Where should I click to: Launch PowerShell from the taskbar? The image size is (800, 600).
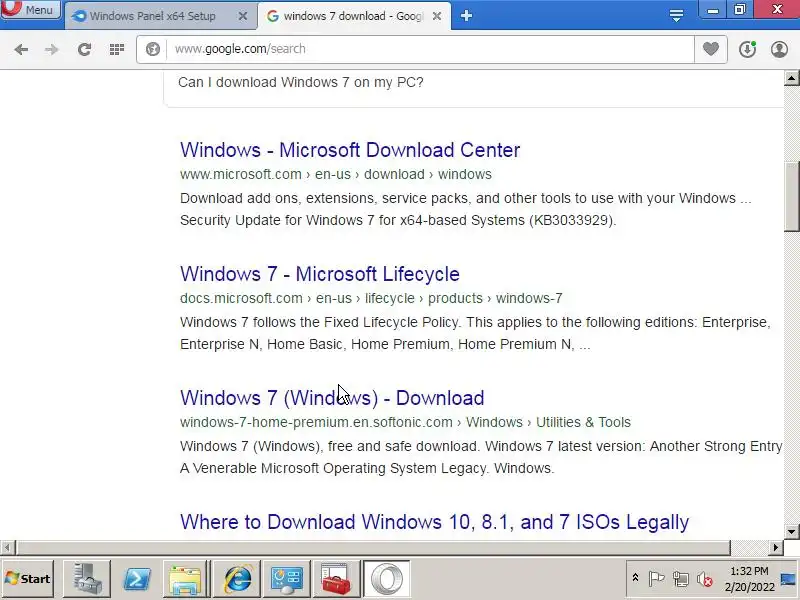(137, 579)
